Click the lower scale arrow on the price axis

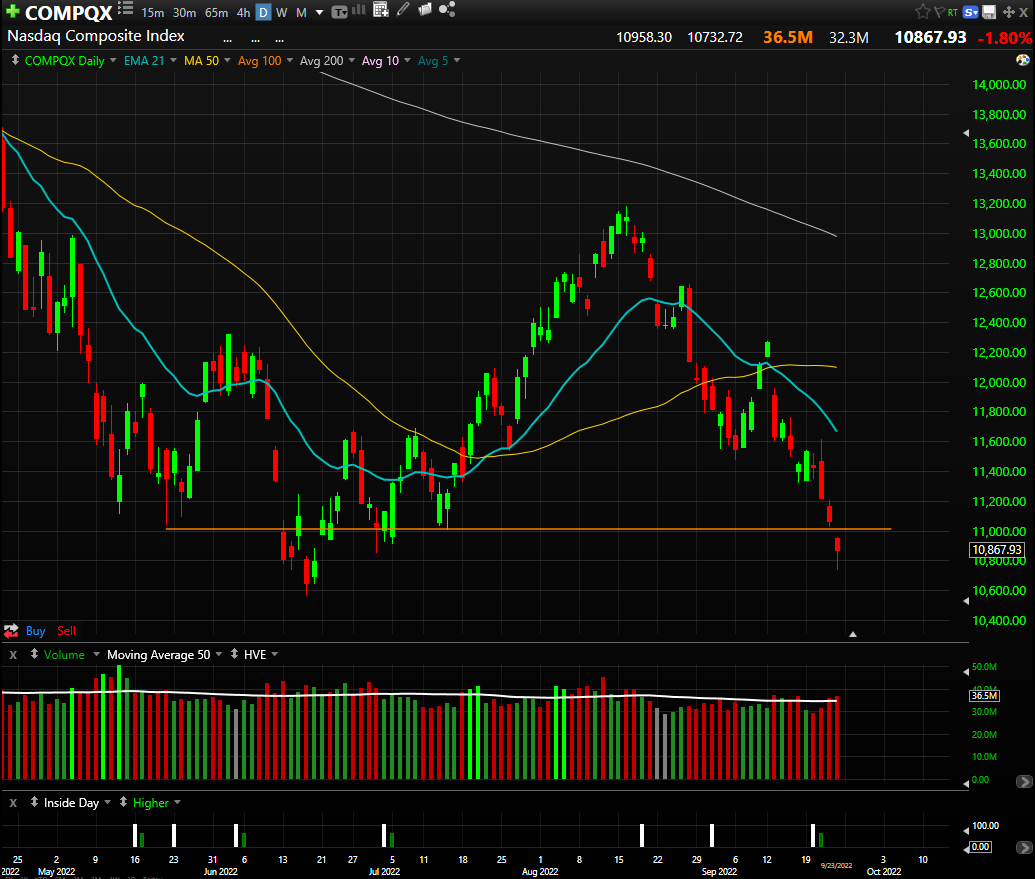966,601
